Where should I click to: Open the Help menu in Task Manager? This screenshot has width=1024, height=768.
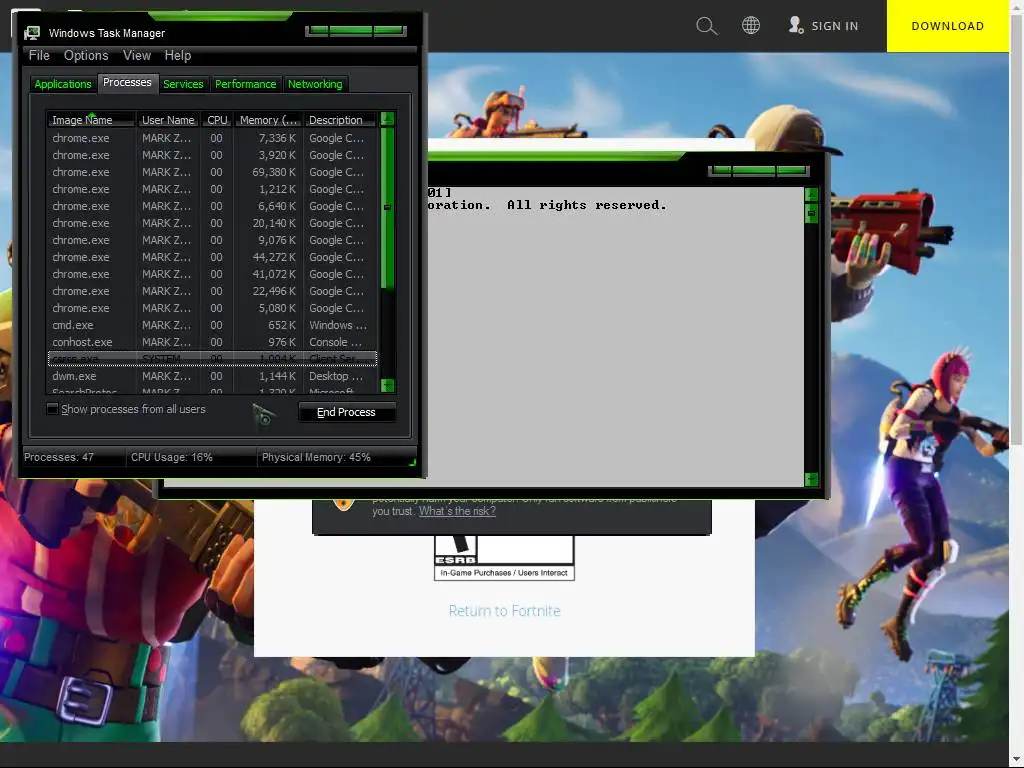coord(178,56)
